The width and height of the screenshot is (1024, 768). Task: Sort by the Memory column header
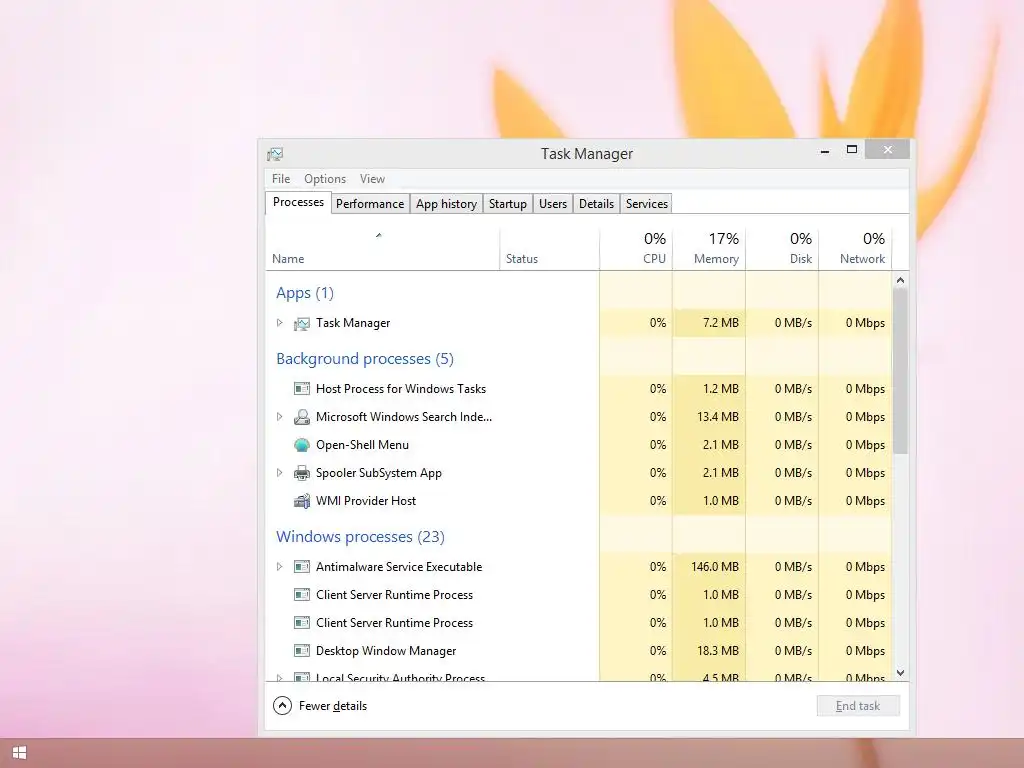(709, 249)
